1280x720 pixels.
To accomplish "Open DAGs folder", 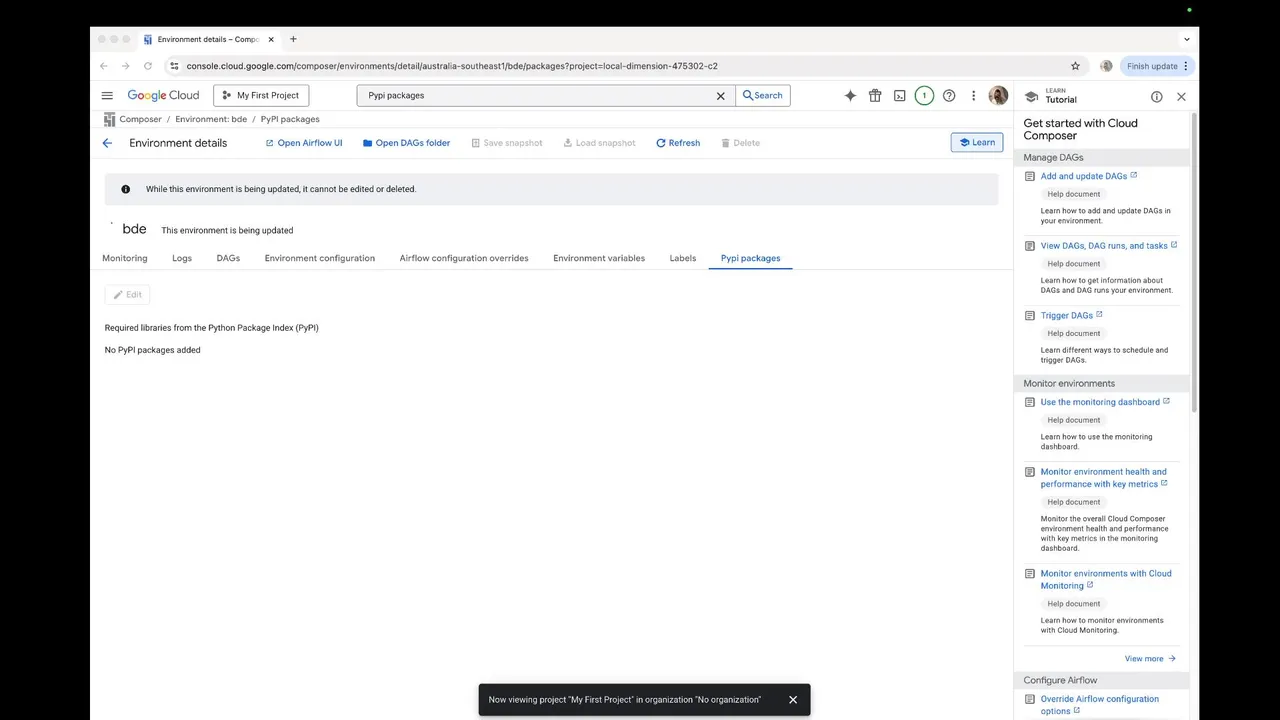I will [406, 143].
